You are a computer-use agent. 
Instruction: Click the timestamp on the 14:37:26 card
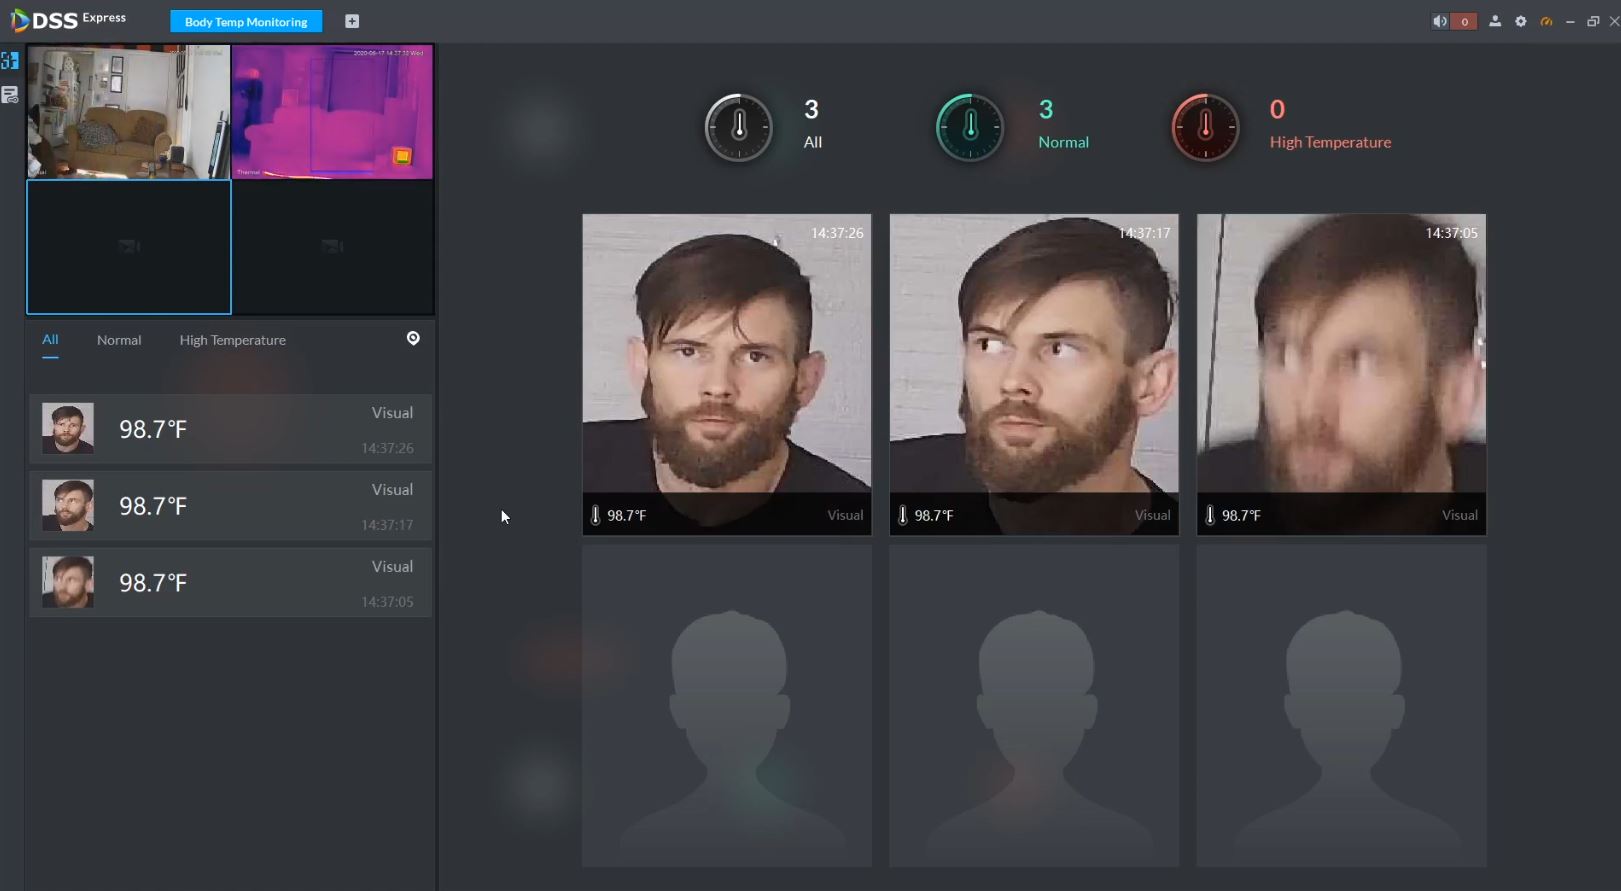coord(837,233)
